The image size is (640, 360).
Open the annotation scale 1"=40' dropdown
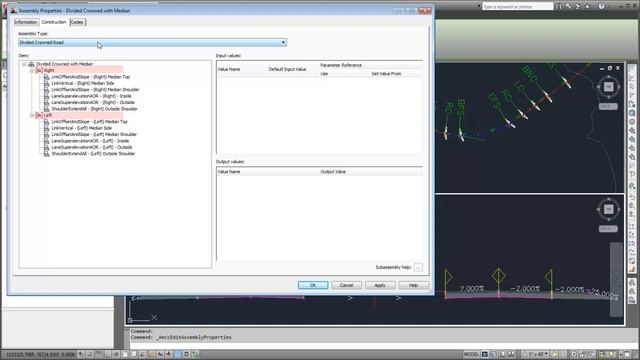click(x=538, y=354)
